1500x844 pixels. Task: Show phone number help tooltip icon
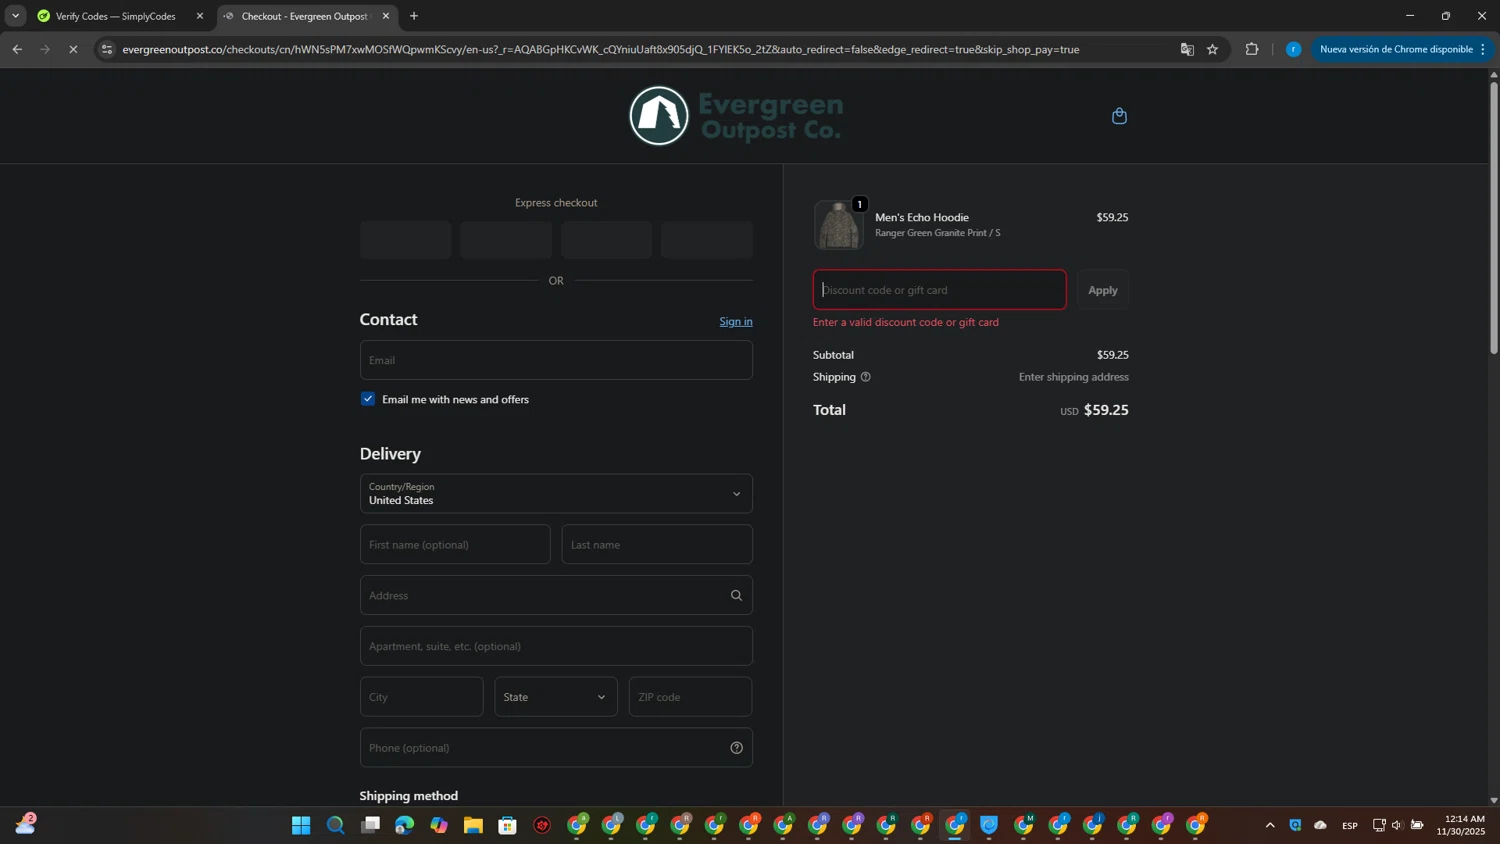736,748
